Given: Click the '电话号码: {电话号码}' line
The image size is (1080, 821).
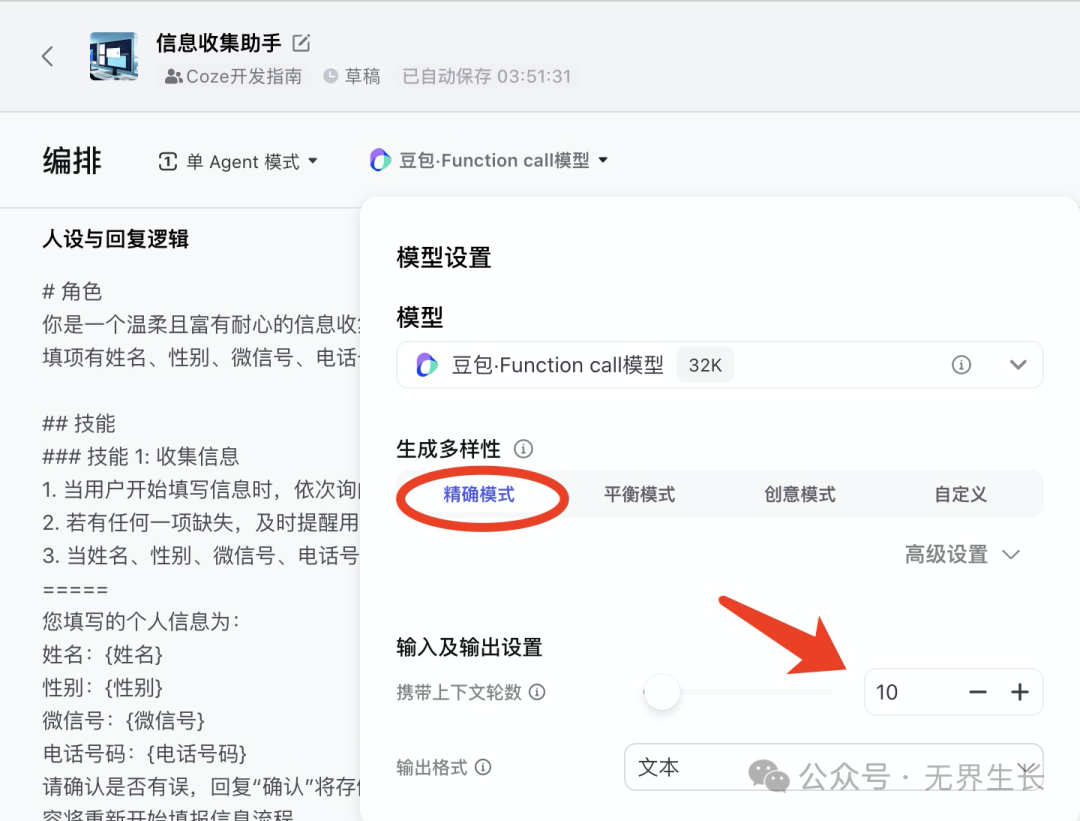Looking at the screenshot, I should pyautogui.click(x=145, y=754).
